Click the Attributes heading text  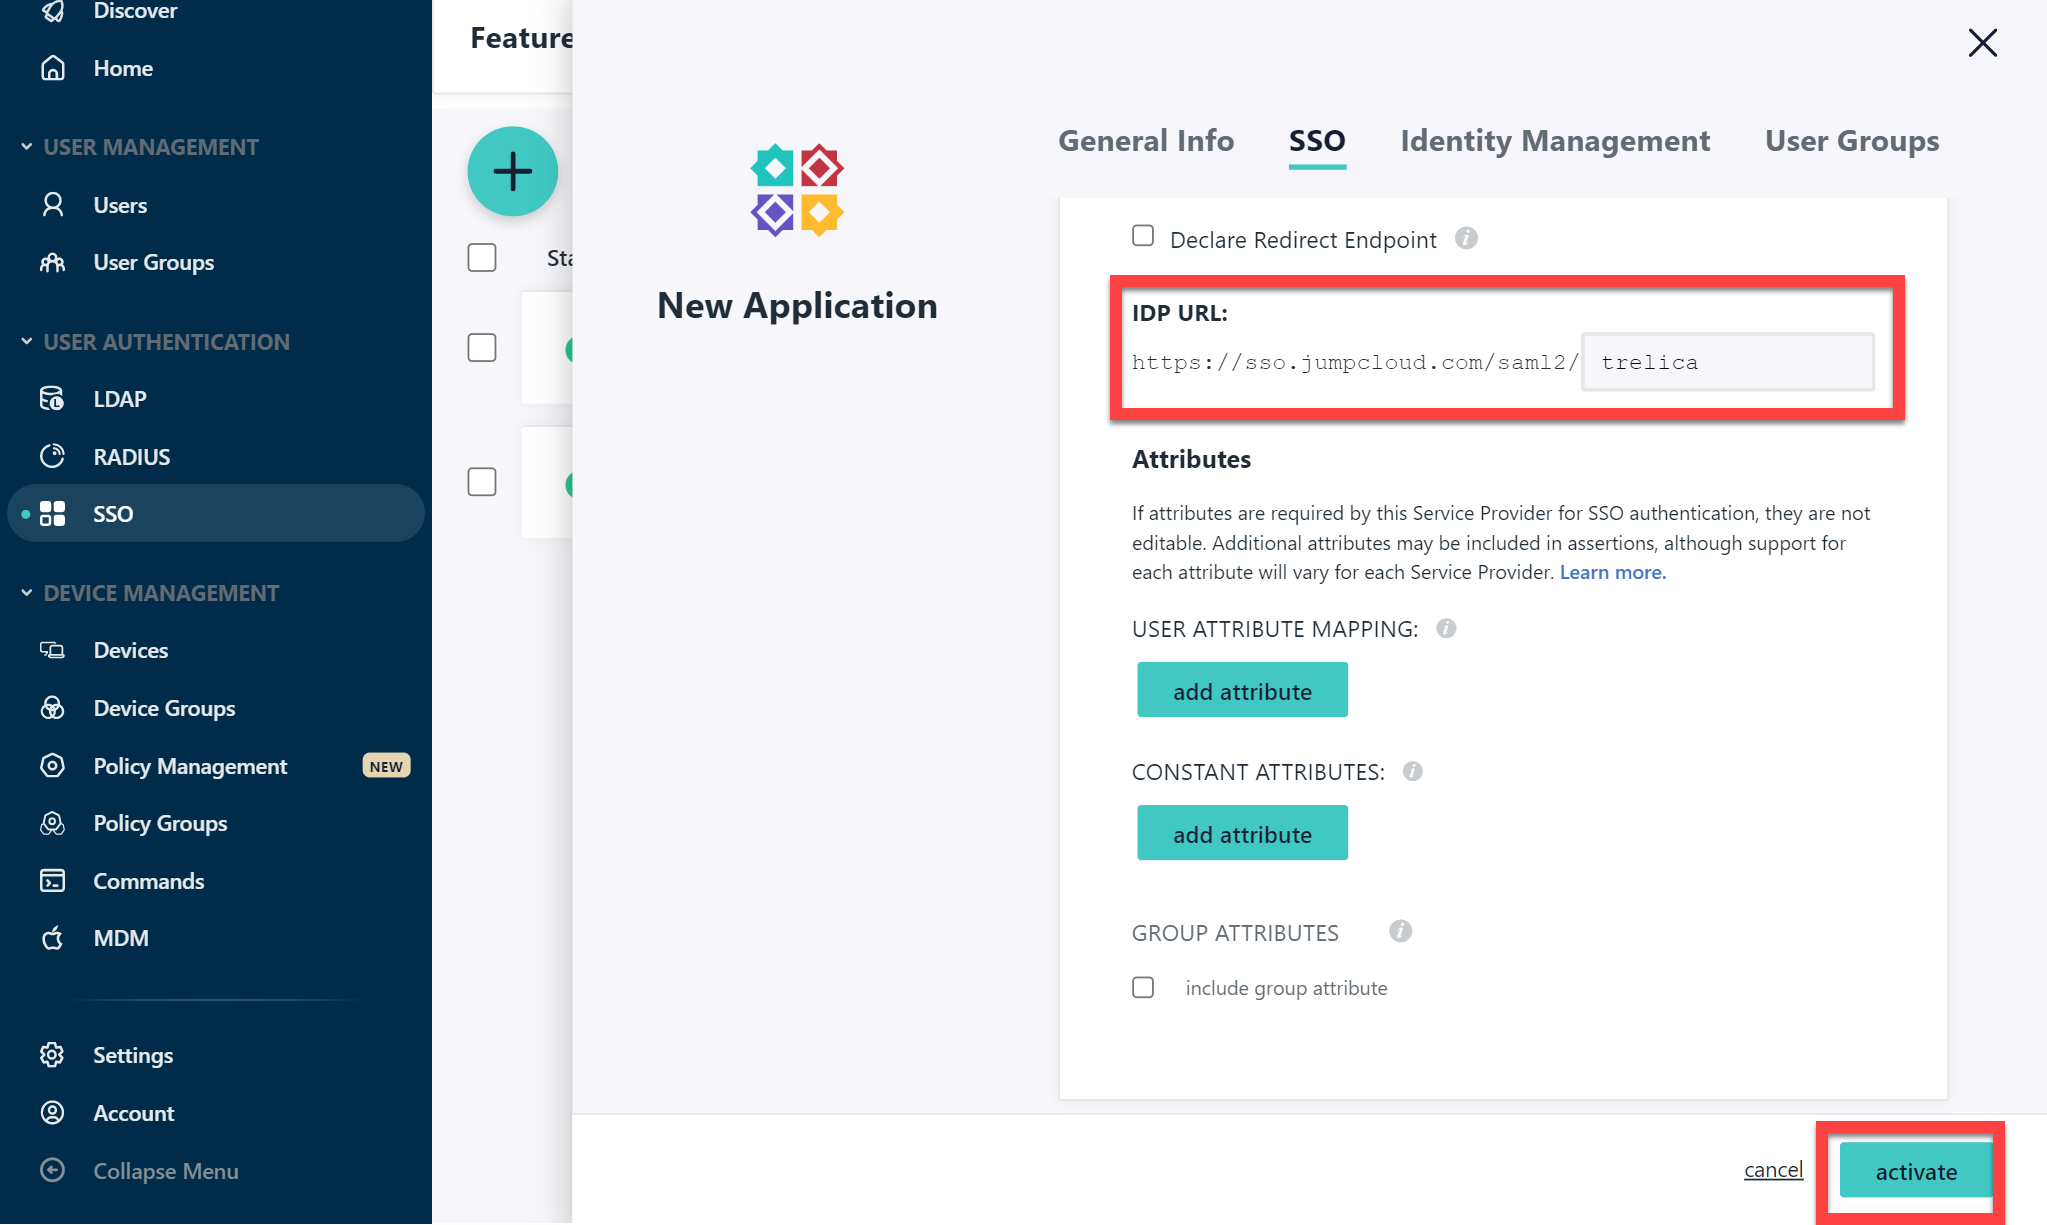tap(1191, 459)
